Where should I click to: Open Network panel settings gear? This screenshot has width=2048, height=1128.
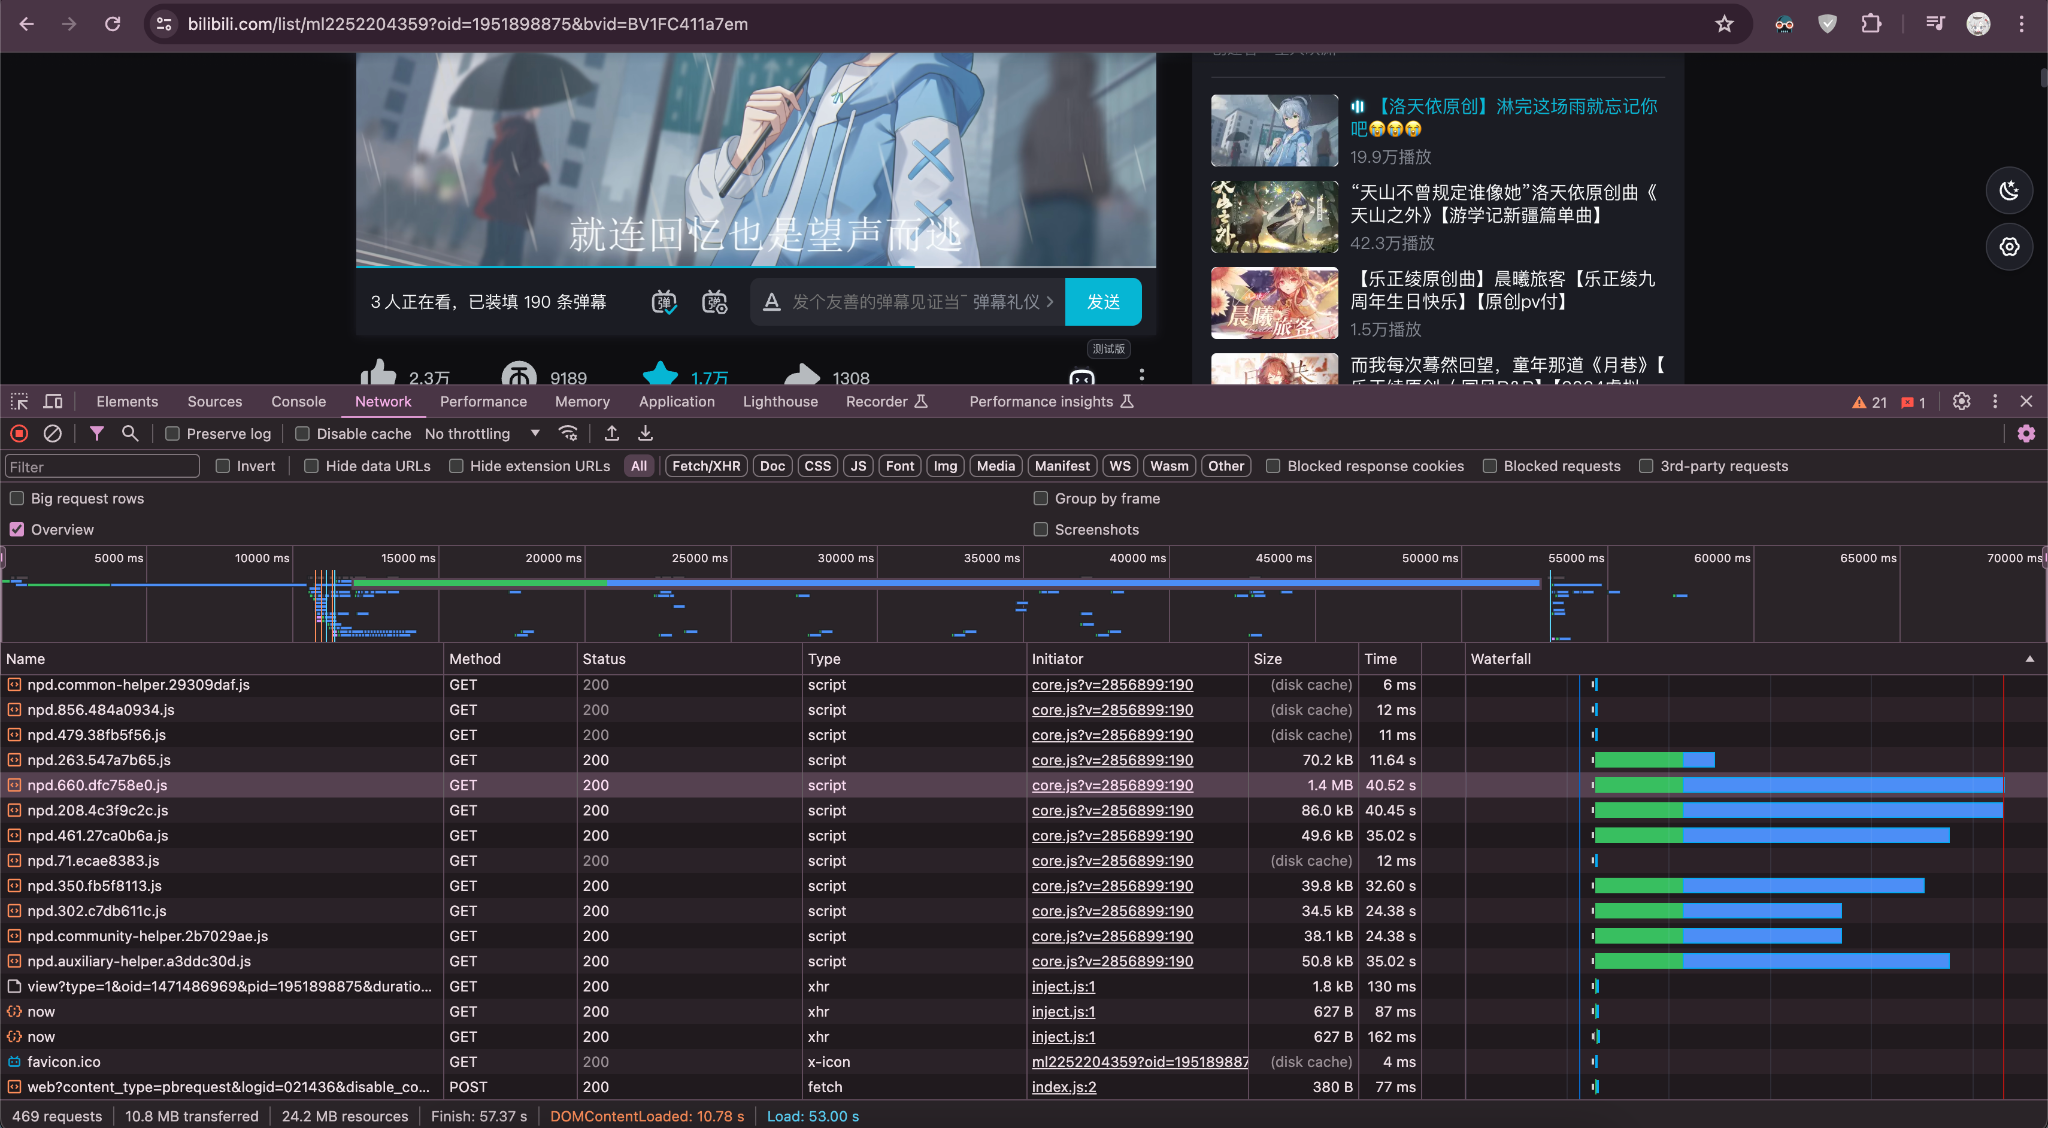pos(2027,433)
